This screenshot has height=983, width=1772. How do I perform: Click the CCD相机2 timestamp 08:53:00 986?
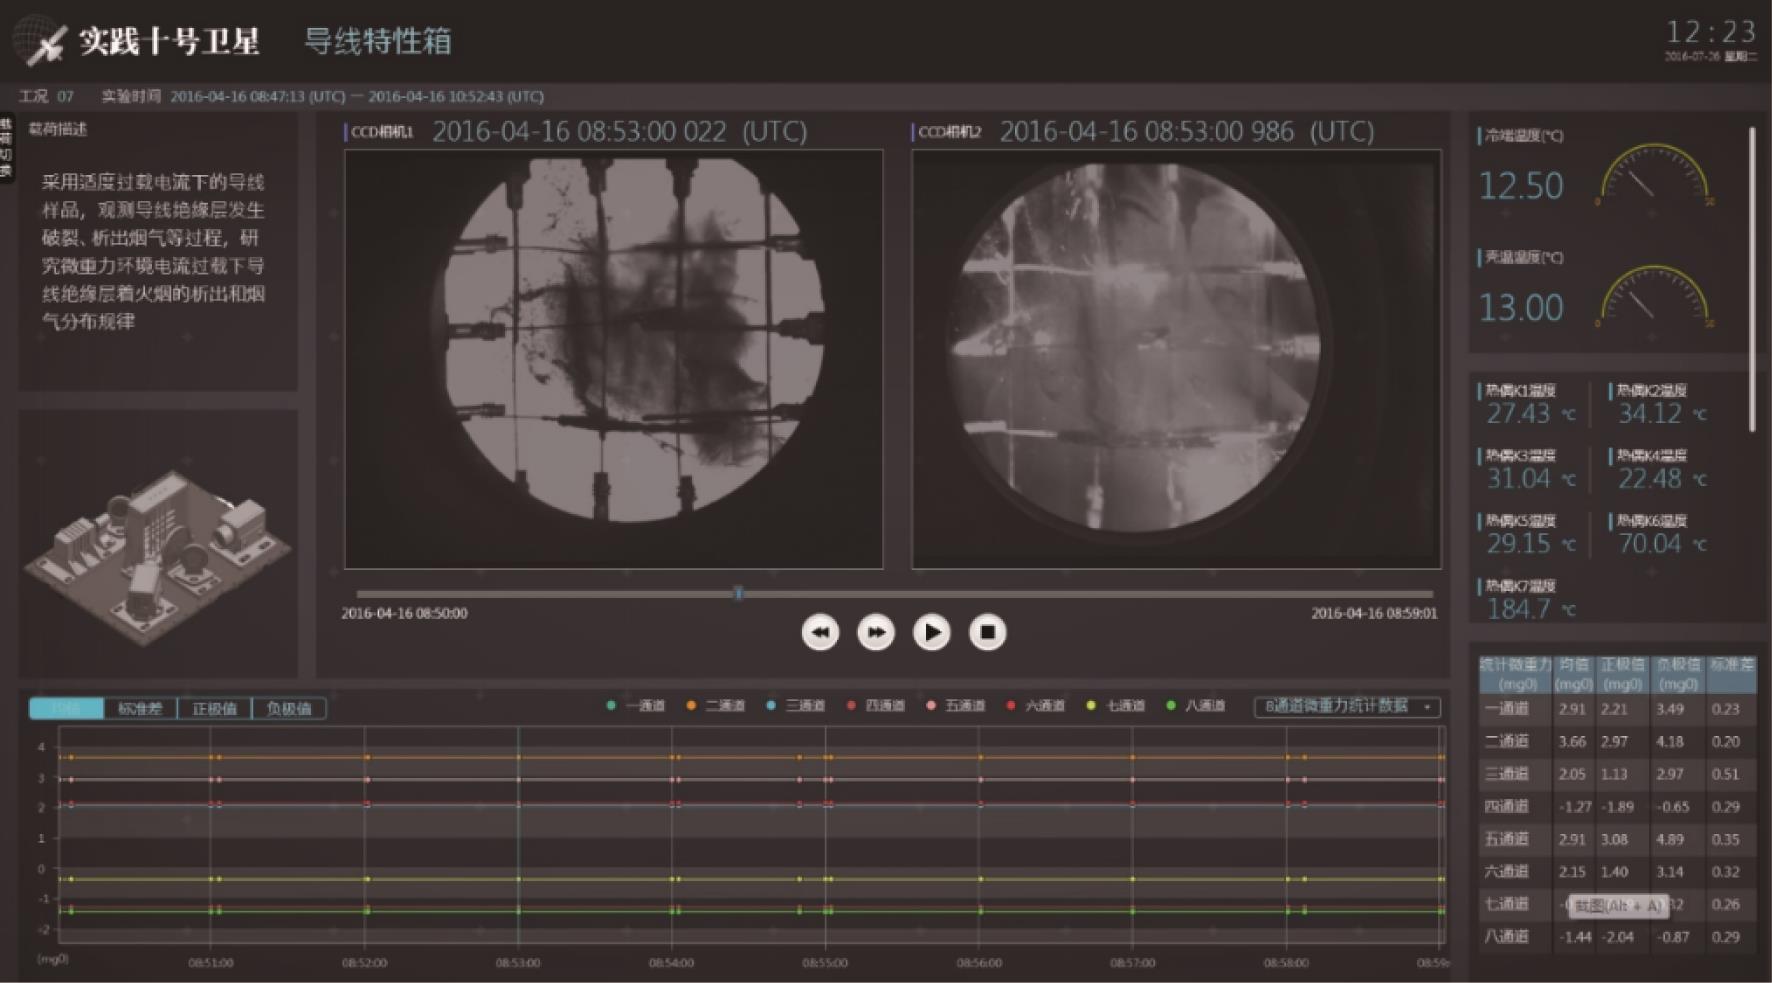point(1187,132)
